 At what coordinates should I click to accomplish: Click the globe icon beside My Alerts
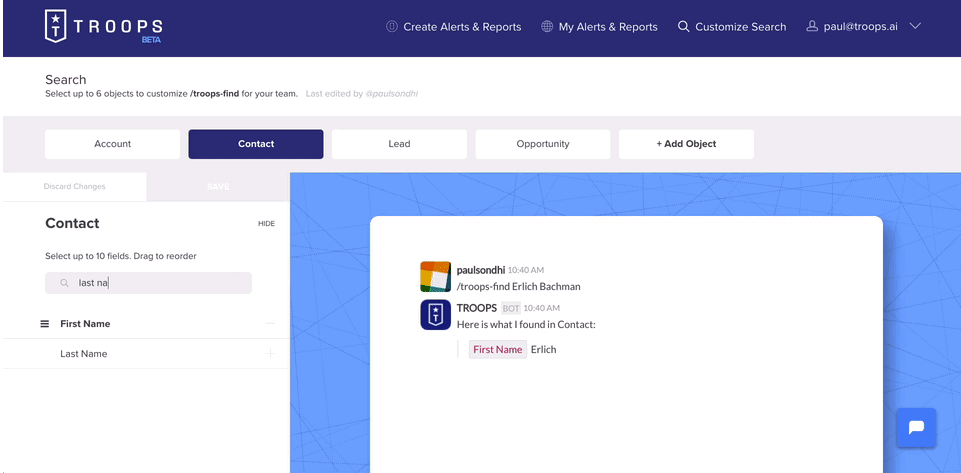click(x=547, y=27)
